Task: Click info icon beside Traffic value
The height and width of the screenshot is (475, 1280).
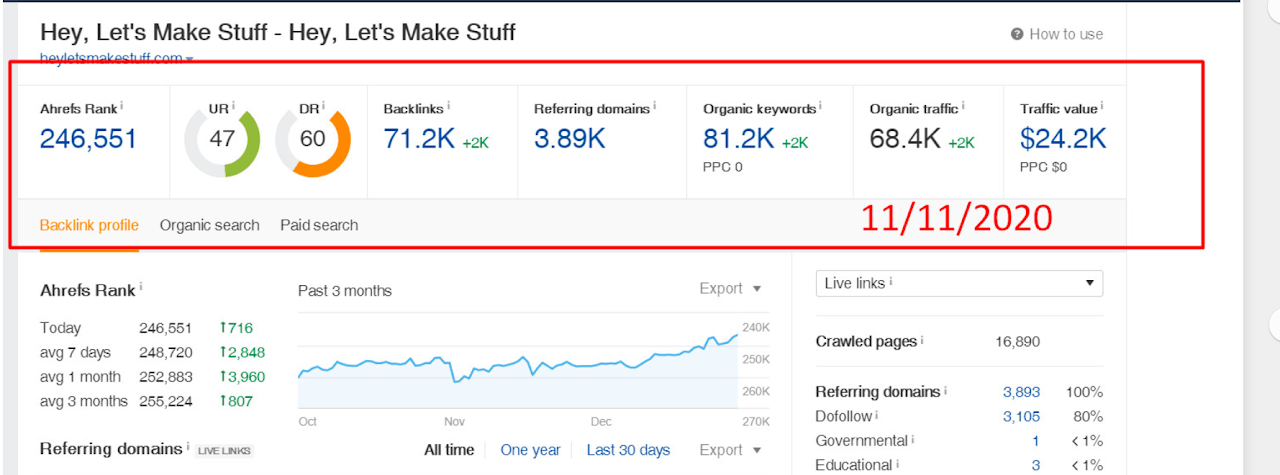Action: click(1102, 106)
